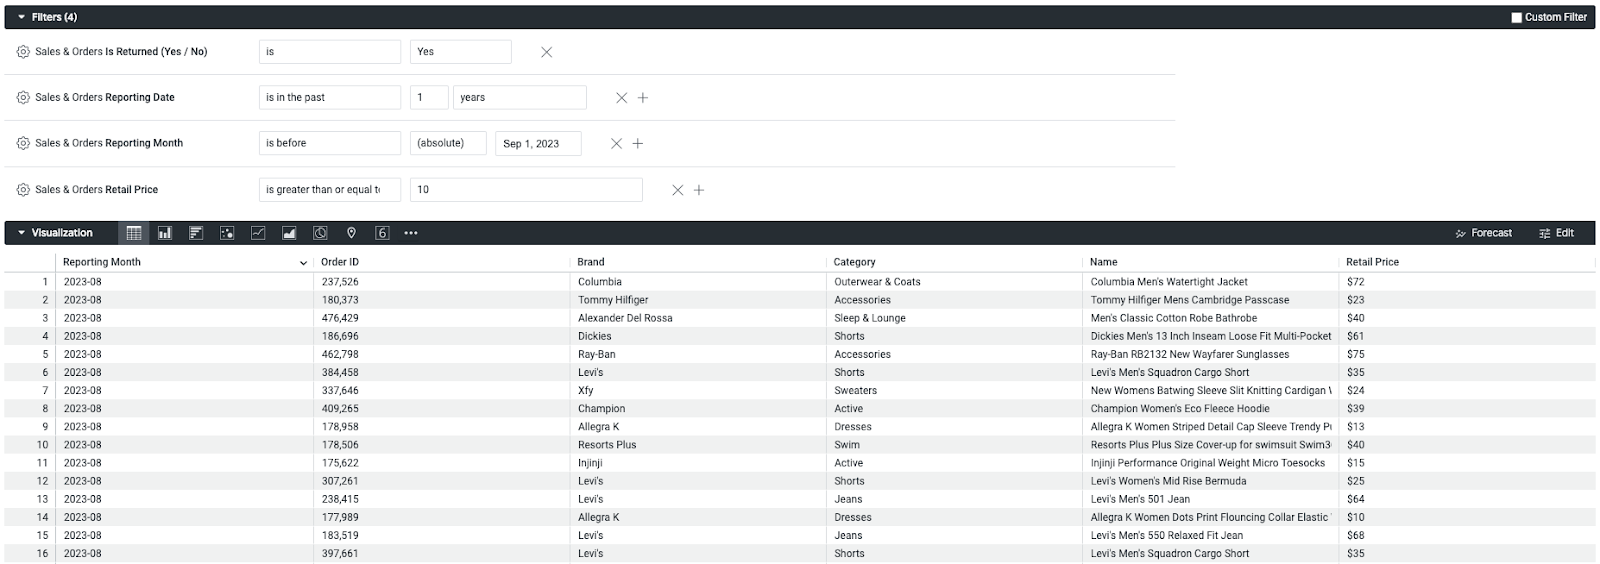1600x564 pixels.
Task: Enable the Custom Filter checkbox
Action: 1516,17
